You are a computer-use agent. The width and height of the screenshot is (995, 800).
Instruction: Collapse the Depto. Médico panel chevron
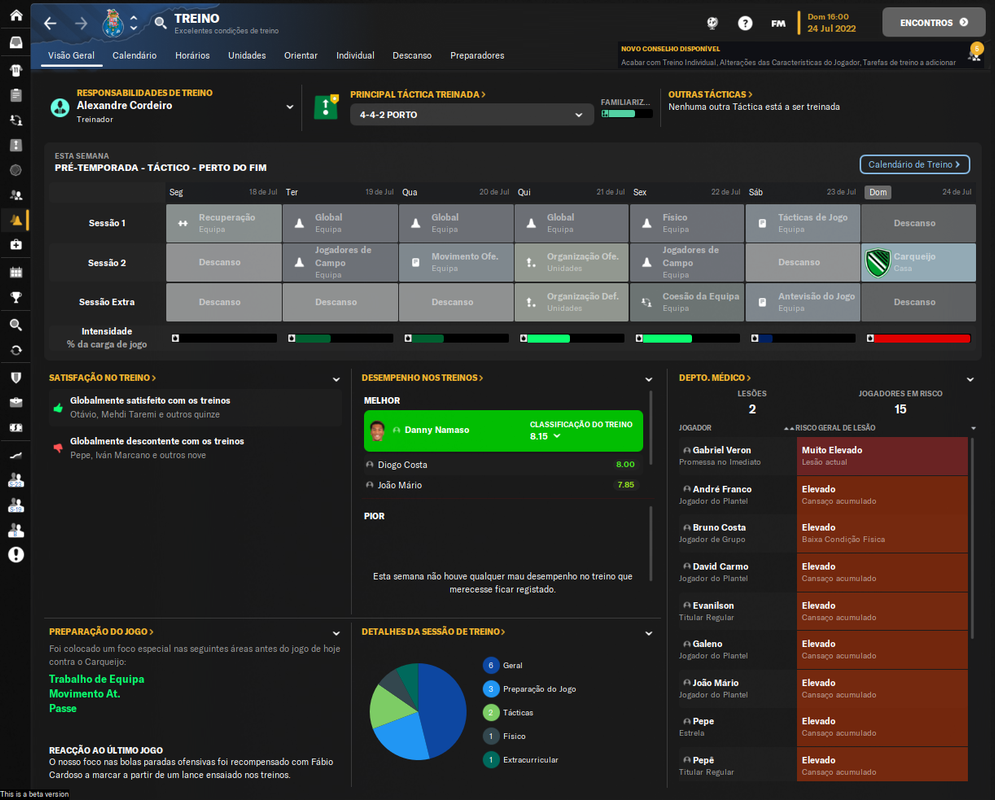click(970, 379)
